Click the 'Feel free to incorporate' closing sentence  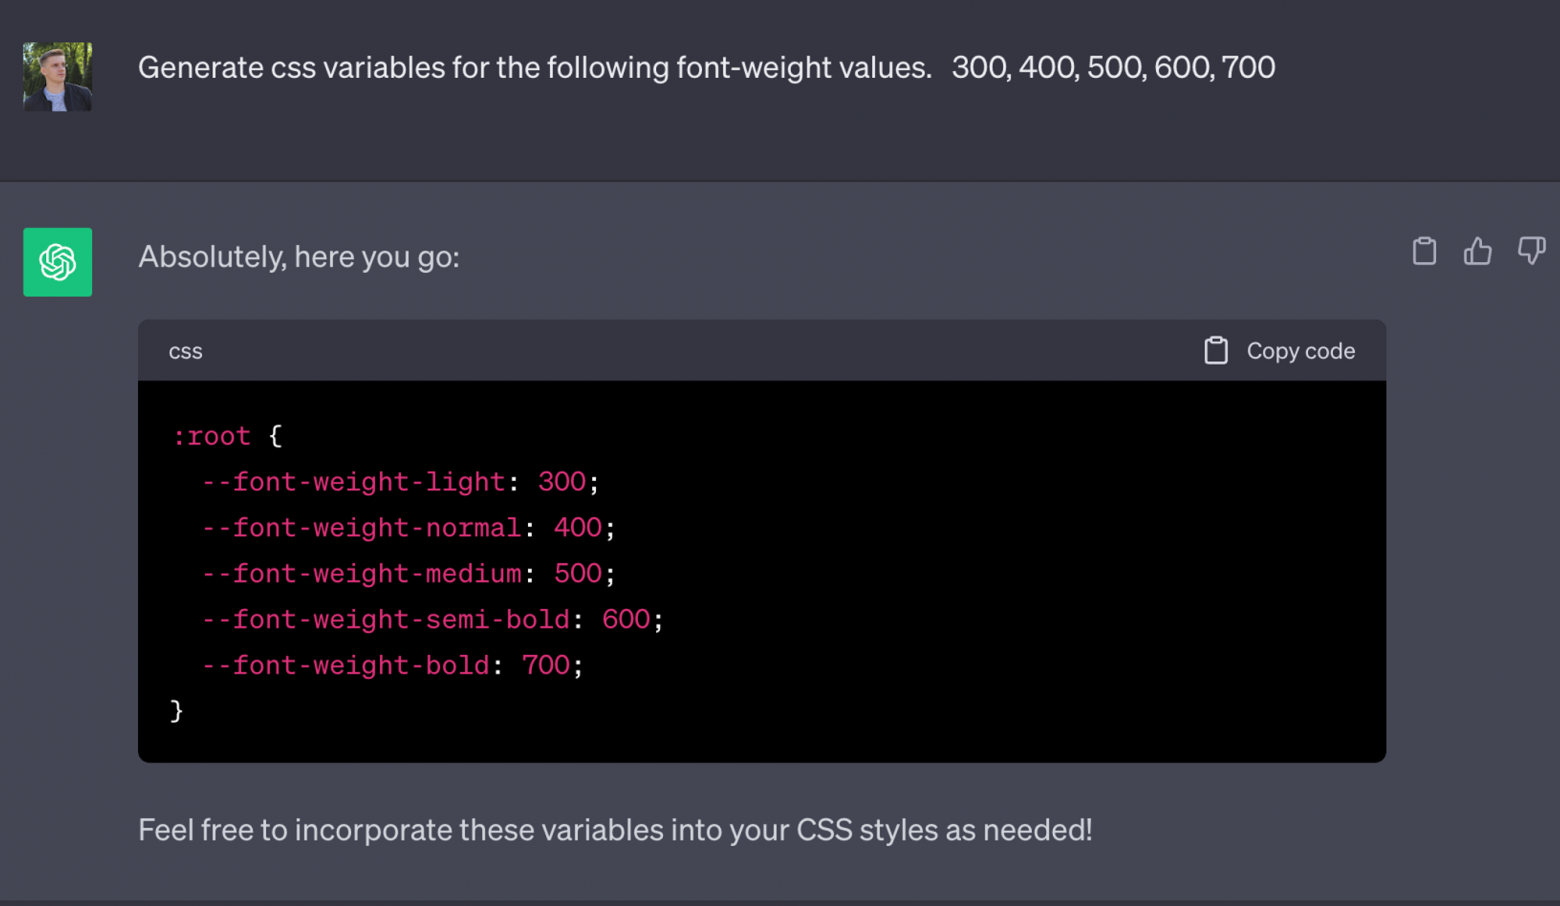click(615, 830)
